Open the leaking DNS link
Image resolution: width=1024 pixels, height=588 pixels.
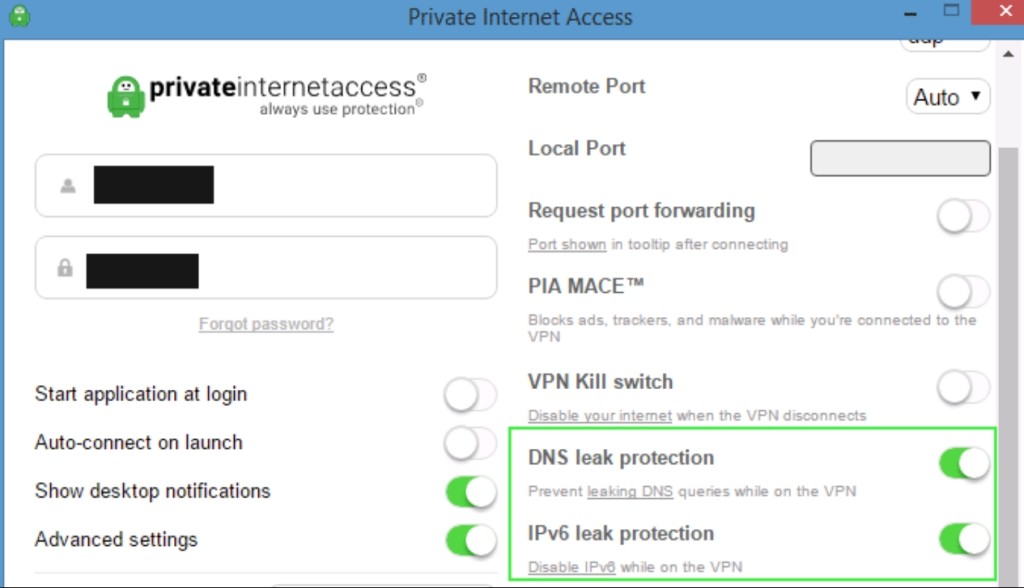click(x=630, y=491)
